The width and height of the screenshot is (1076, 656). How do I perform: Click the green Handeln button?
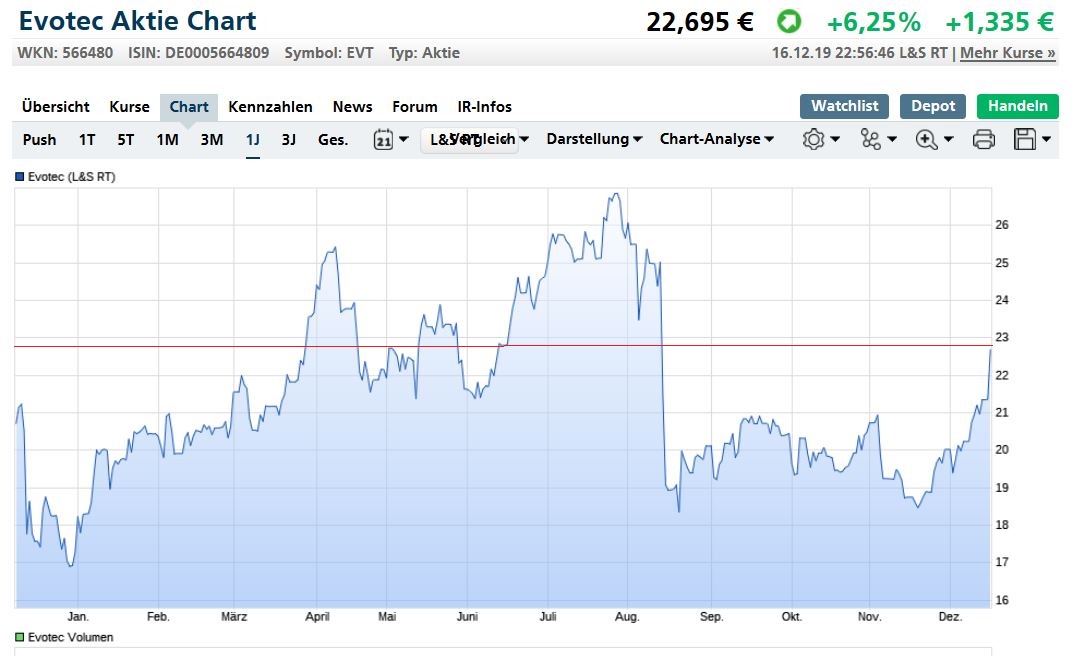coord(1017,106)
